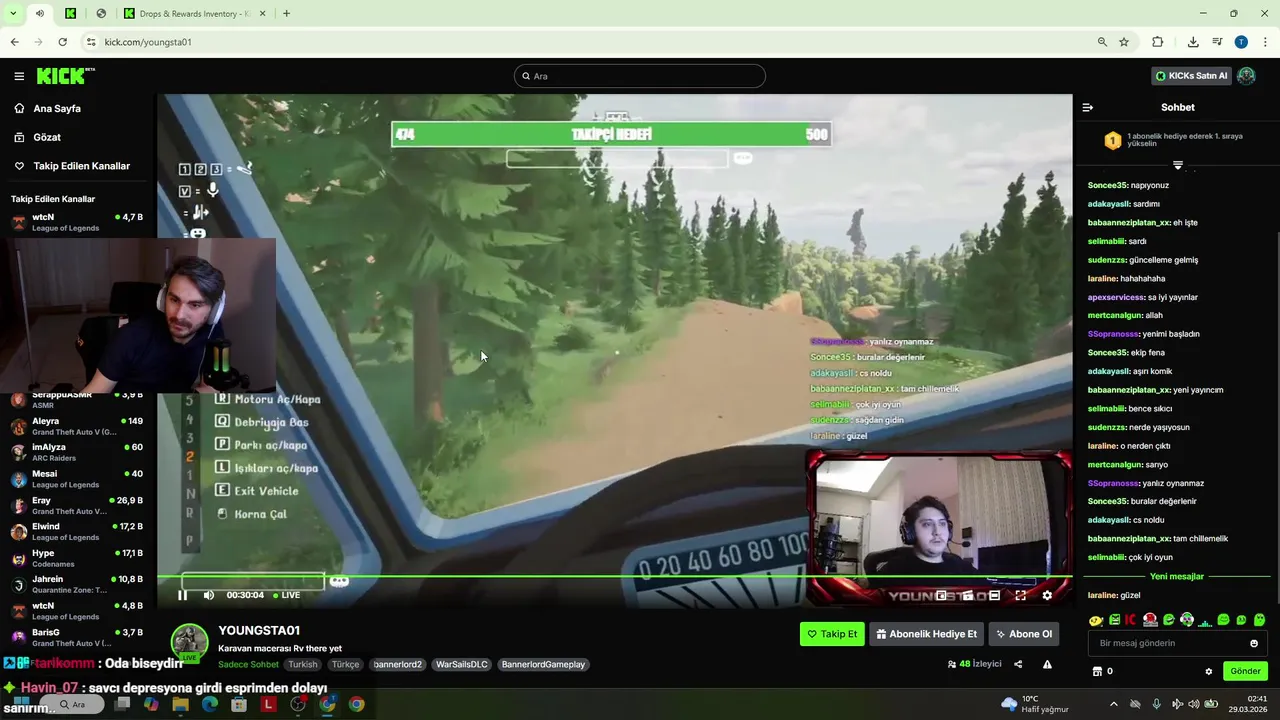Click Abonelik Hediye Et button
This screenshot has height=720, width=1280.
pyautogui.click(x=926, y=634)
